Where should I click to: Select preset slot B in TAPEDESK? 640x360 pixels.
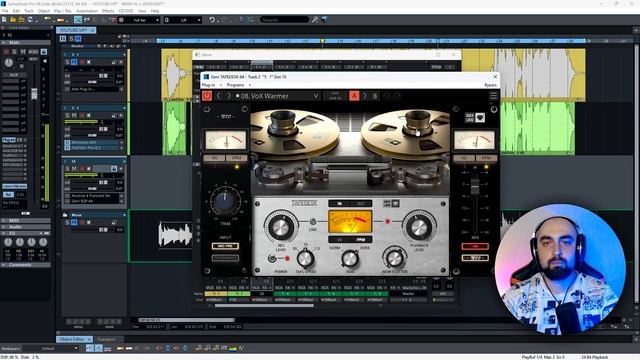pyautogui.click(x=375, y=96)
